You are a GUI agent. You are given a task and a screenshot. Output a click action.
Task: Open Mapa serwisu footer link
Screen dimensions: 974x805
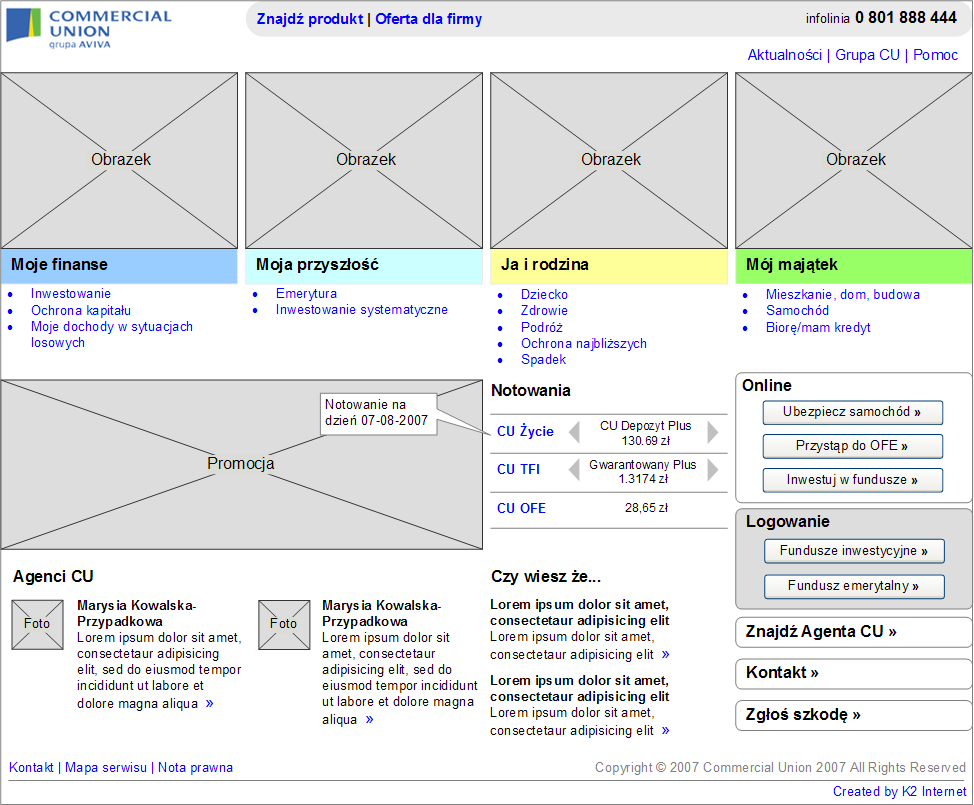coord(106,768)
